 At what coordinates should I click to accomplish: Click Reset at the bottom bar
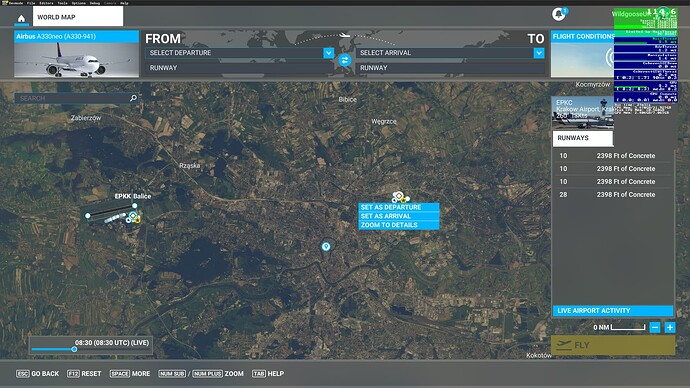[84, 373]
